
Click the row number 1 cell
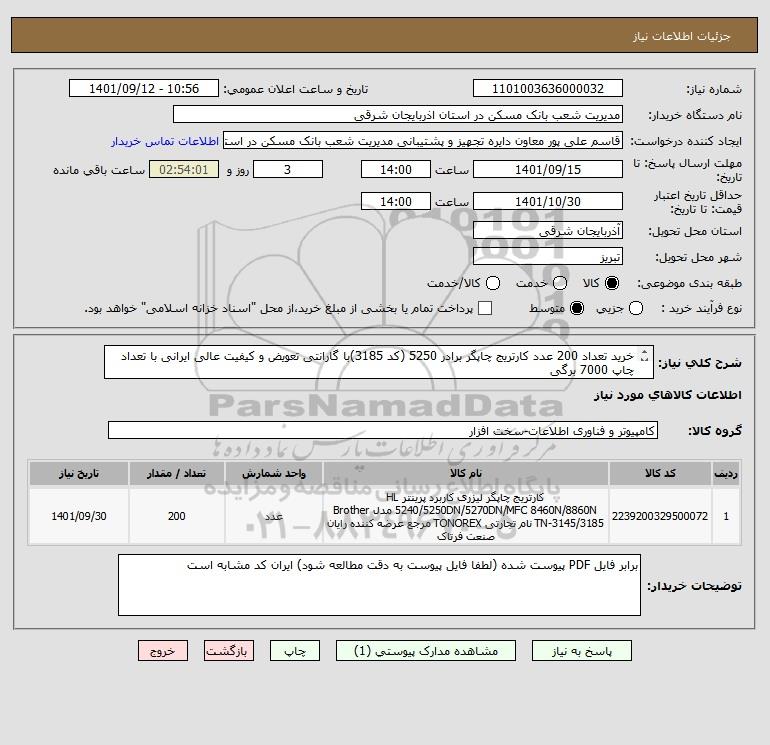726,516
